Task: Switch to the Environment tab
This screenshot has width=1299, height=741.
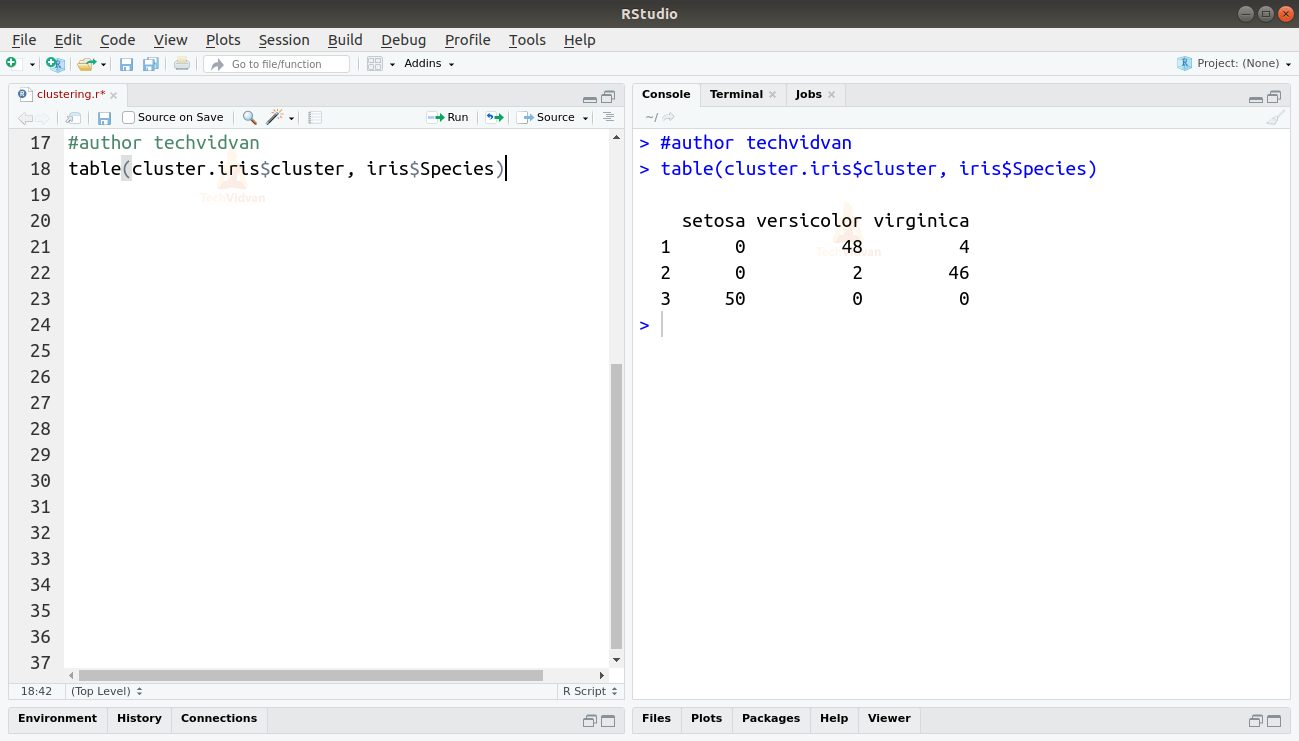Action: [57, 718]
